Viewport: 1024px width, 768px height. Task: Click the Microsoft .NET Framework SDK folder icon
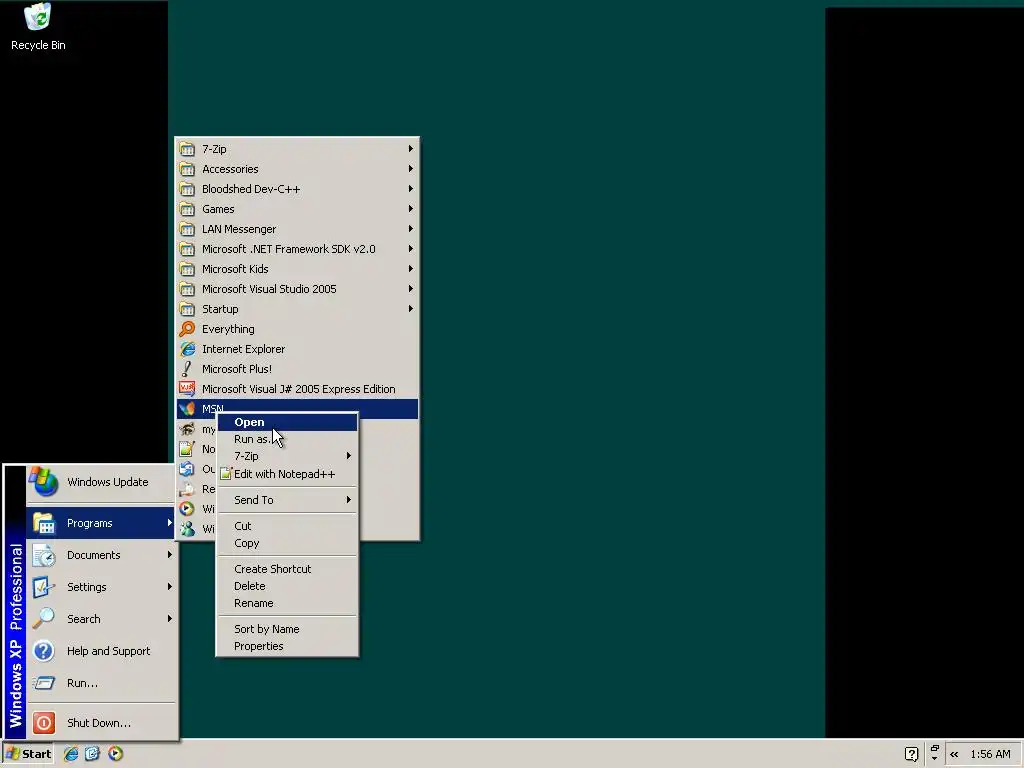click(x=187, y=249)
